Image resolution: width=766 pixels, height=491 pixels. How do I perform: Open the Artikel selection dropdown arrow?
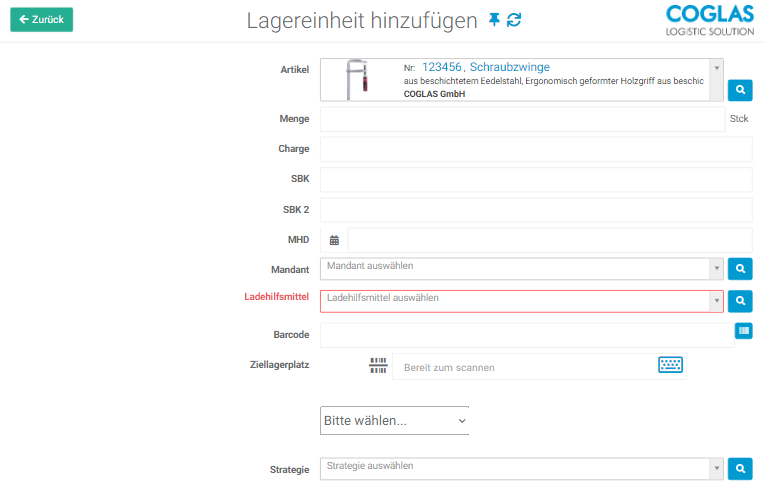(716, 68)
